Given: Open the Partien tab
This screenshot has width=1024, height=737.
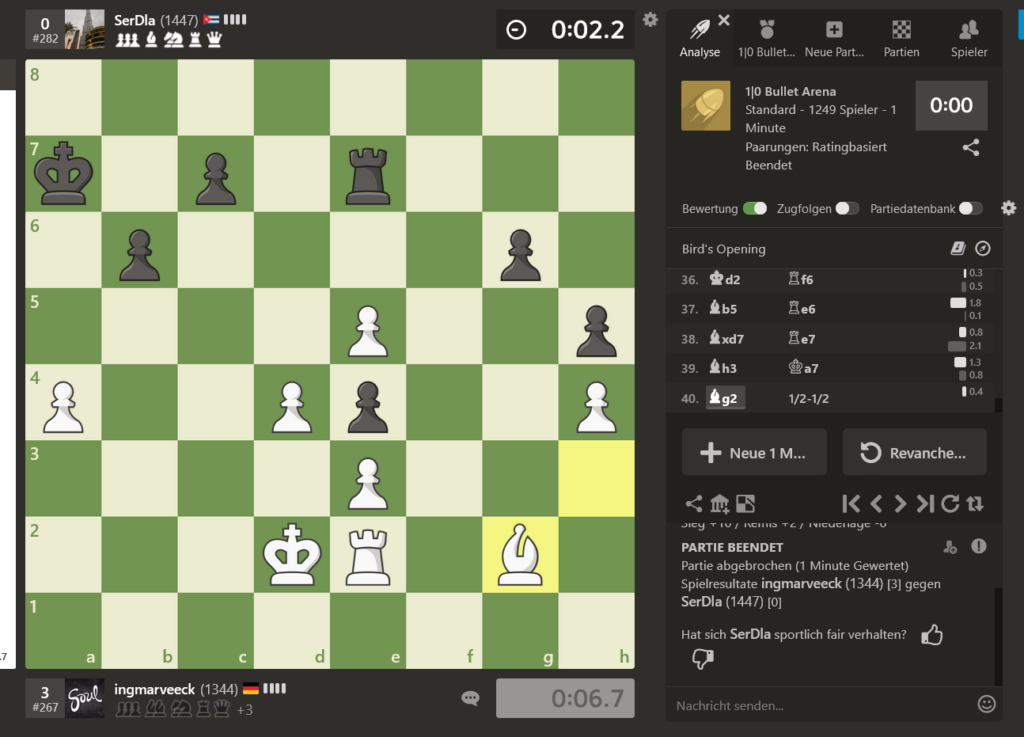Looking at the screenshot, I should tap(901, 39).
